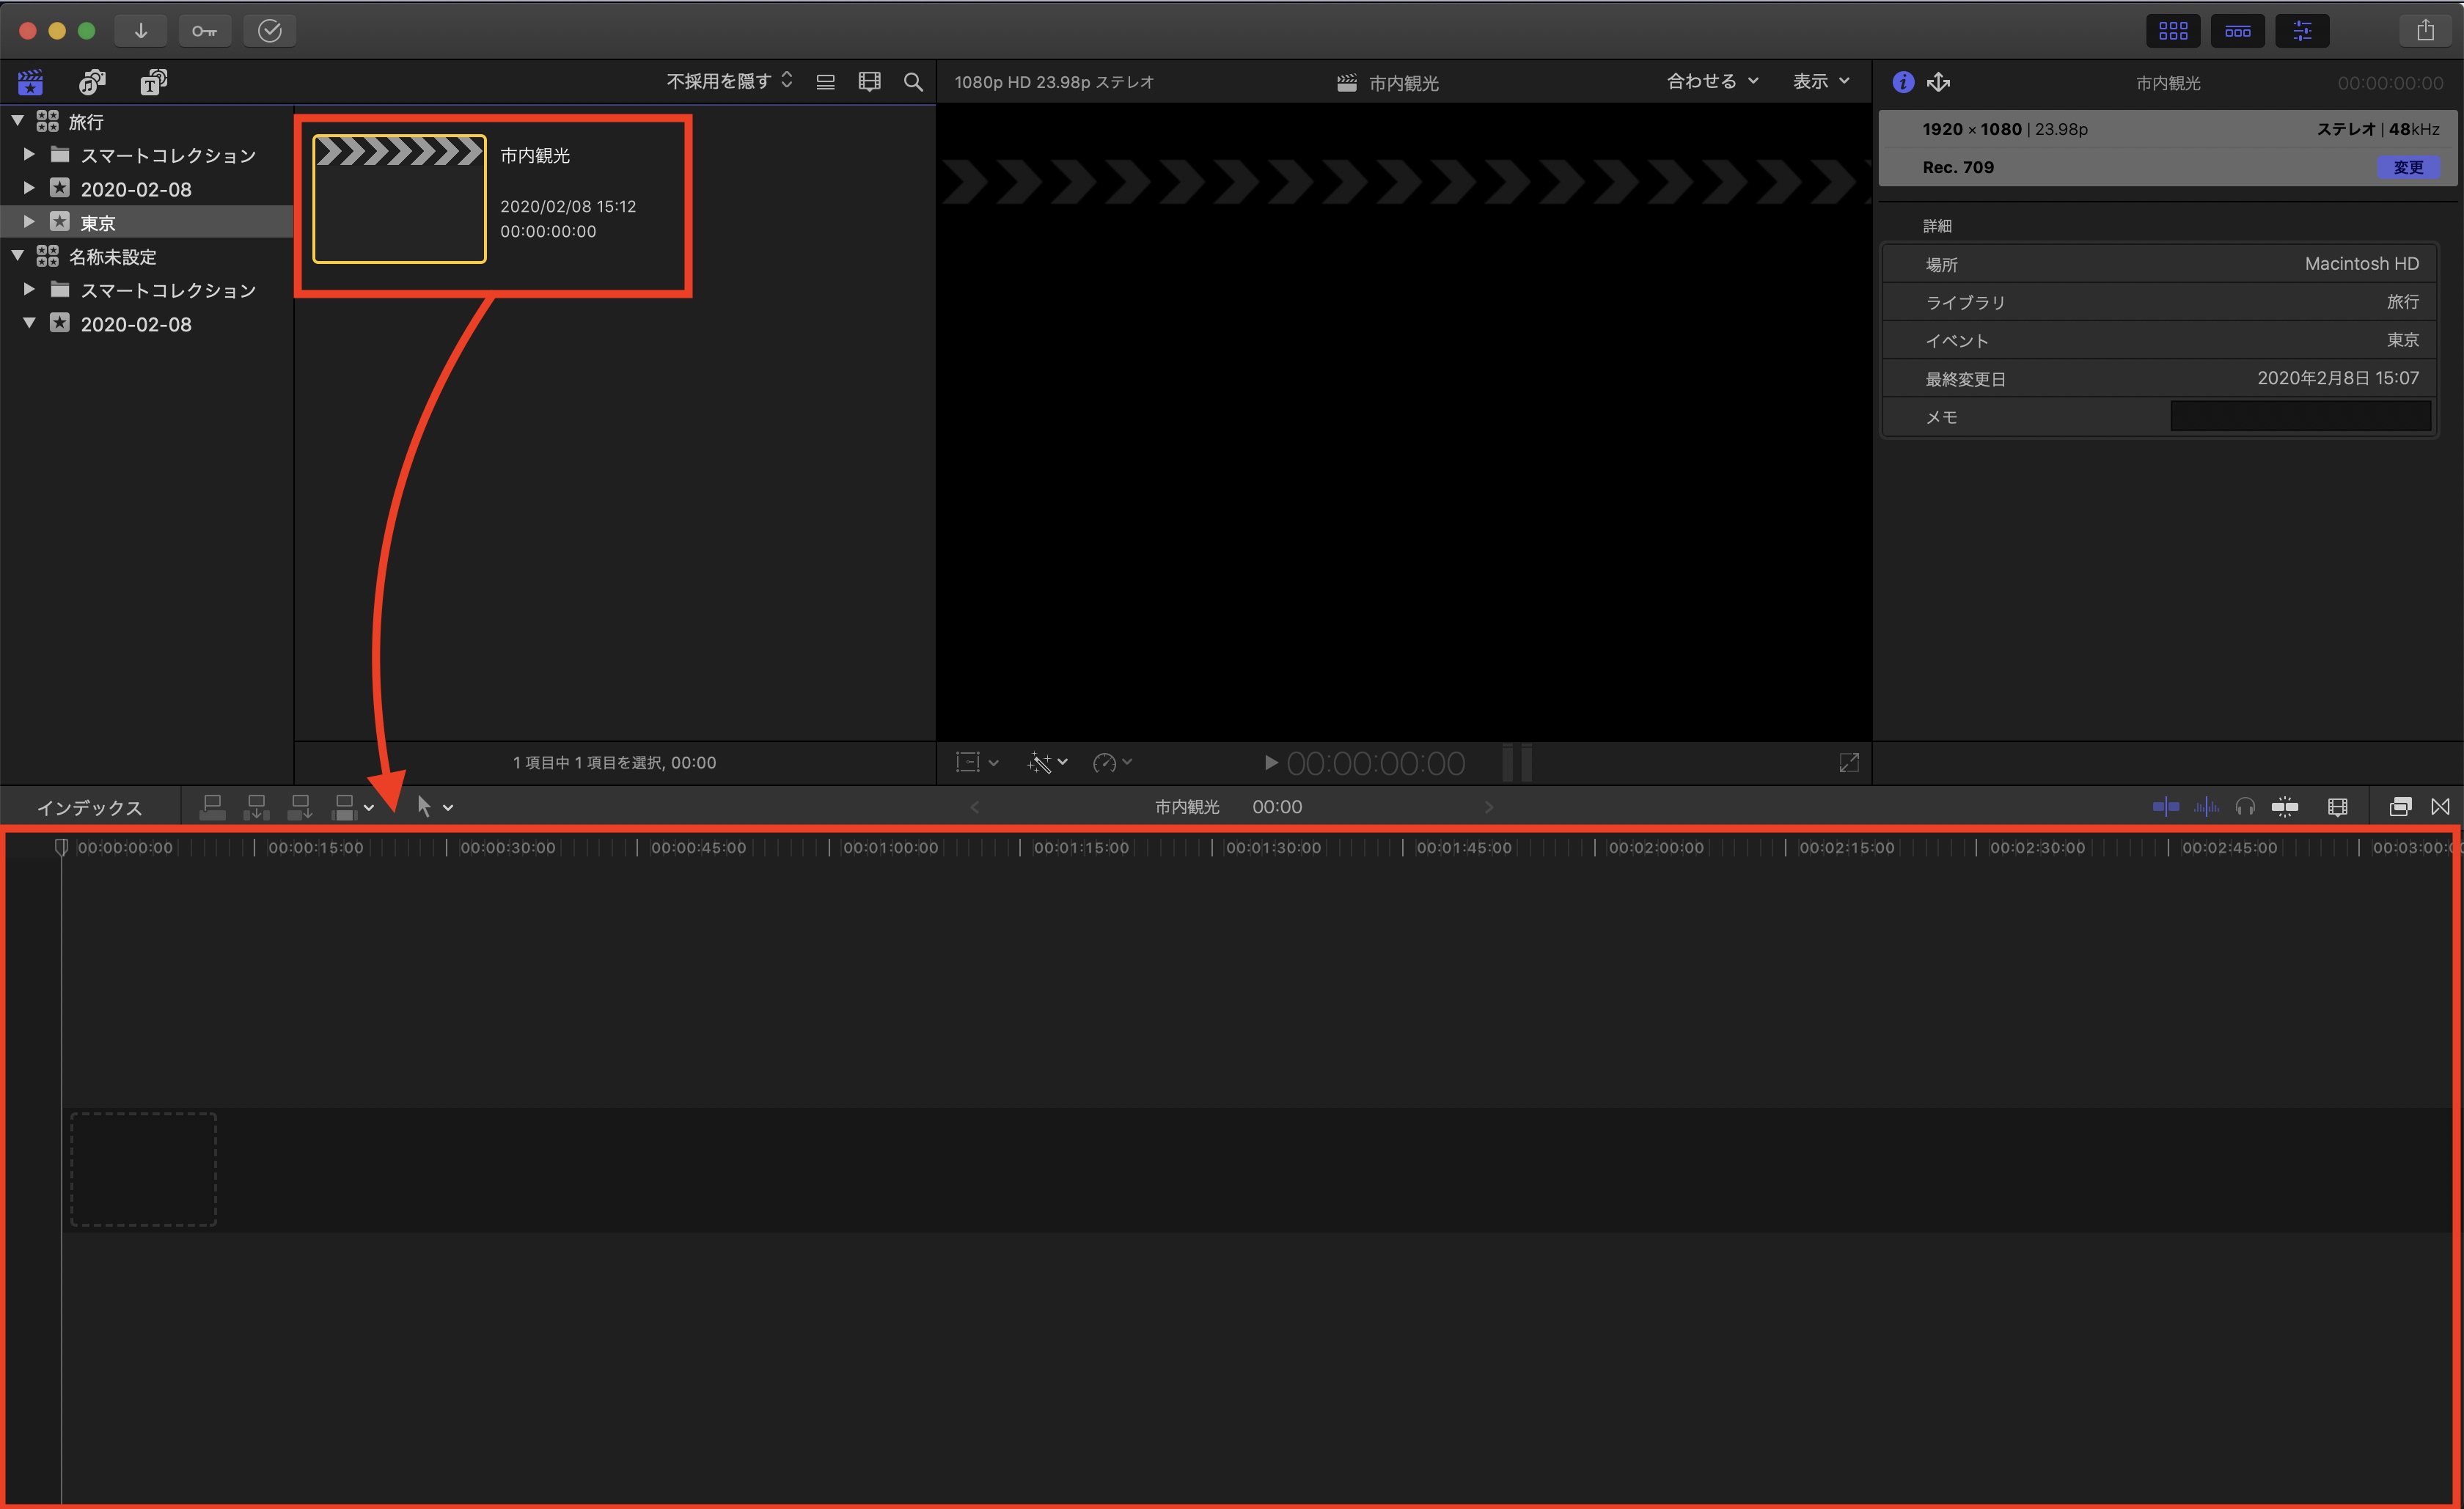Open the photos and audio sidebar

(x=92, y=82)
